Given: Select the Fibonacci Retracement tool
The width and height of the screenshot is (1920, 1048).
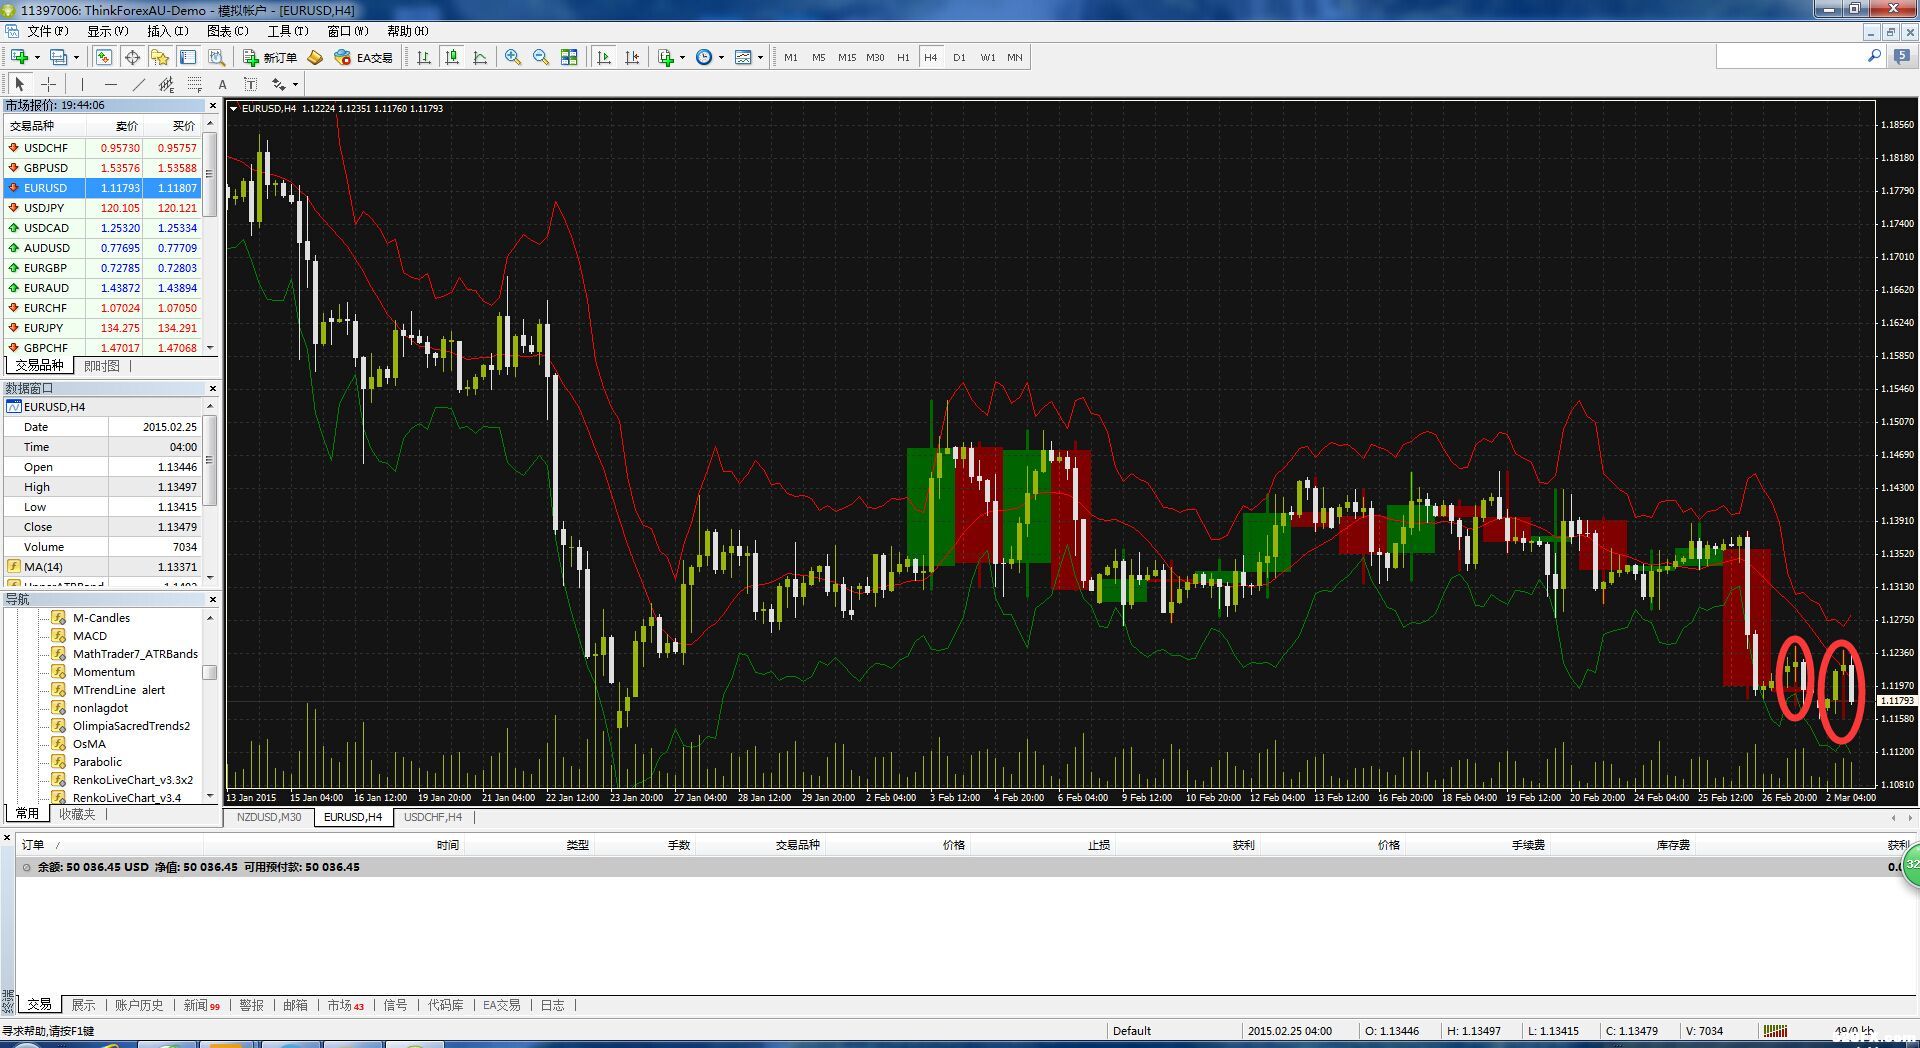Looking at the screenshot, I should point(194,84).
